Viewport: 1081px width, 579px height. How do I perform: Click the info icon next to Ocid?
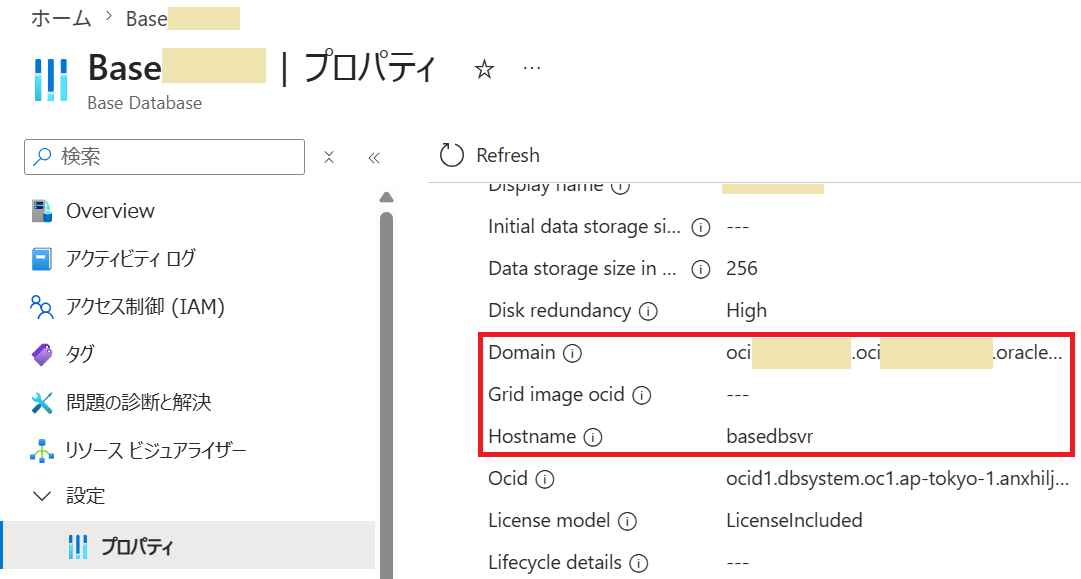pos(545,480)
